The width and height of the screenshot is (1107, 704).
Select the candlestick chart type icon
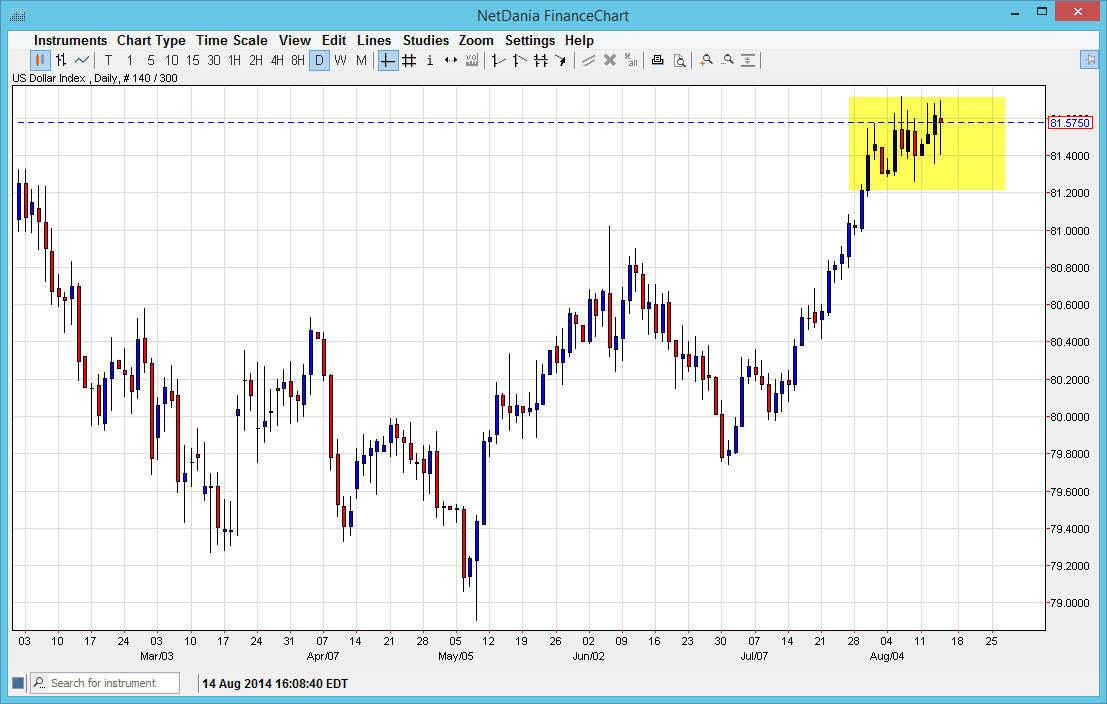tap(38, 60)
